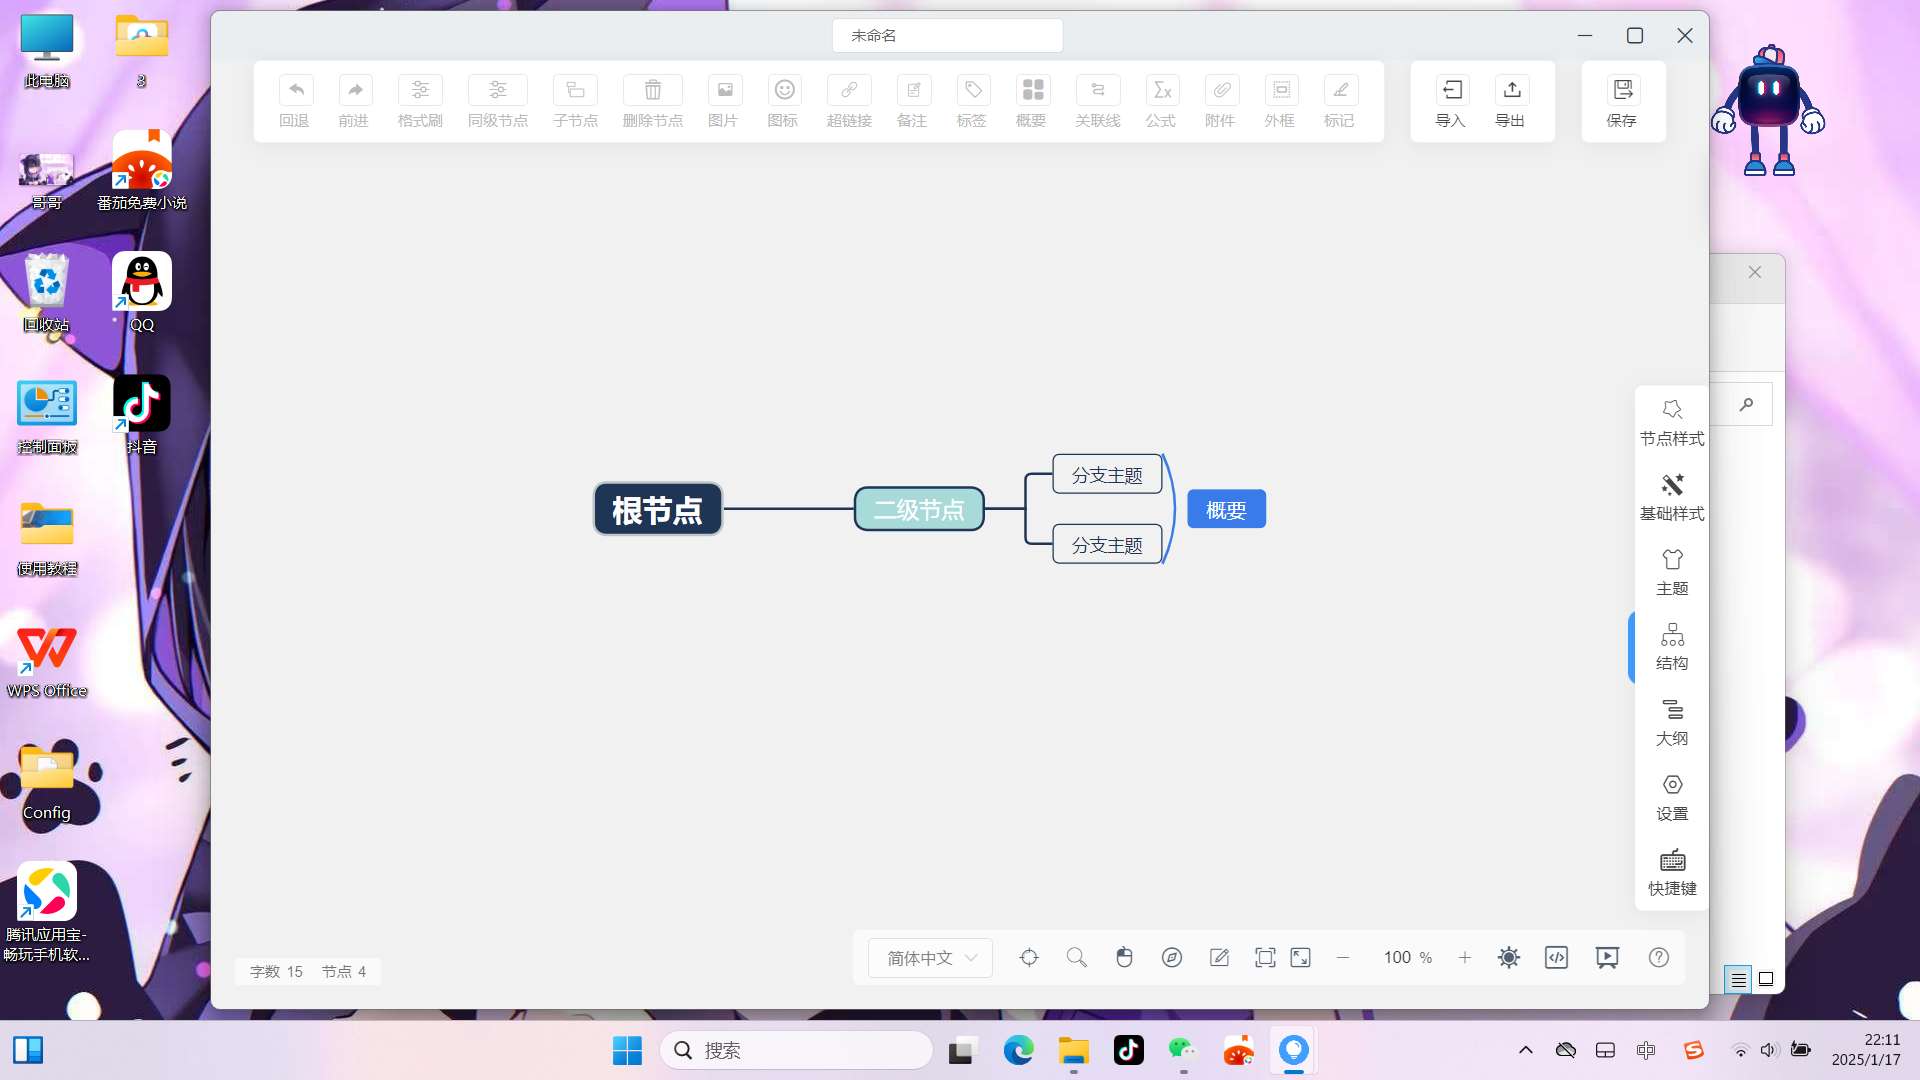Viewport: 1920px width, 1080px height.
Task: Open the 节点样式 node style panel
Action: click(1672, 423)
